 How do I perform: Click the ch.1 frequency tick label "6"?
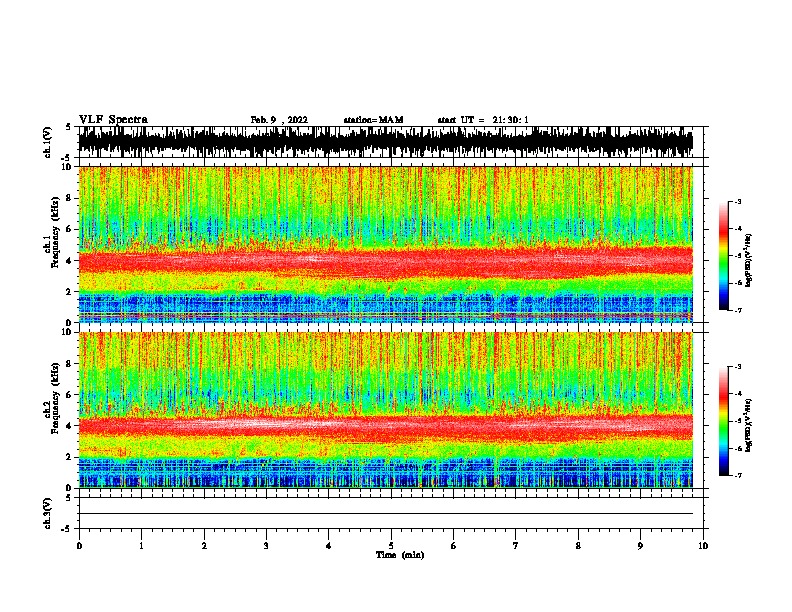click(x=70, y=229)
